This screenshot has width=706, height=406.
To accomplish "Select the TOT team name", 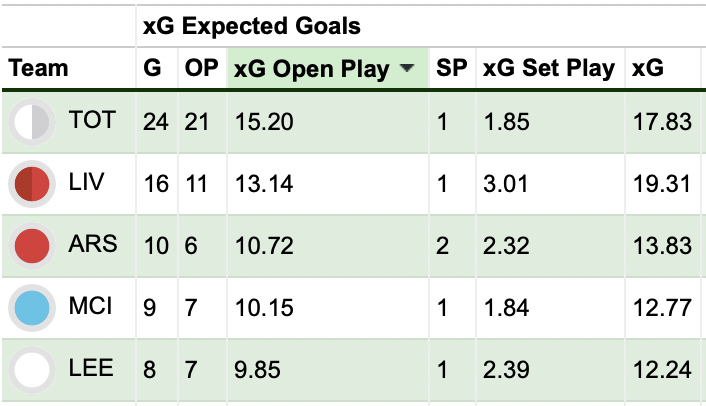I will [92, 120].
